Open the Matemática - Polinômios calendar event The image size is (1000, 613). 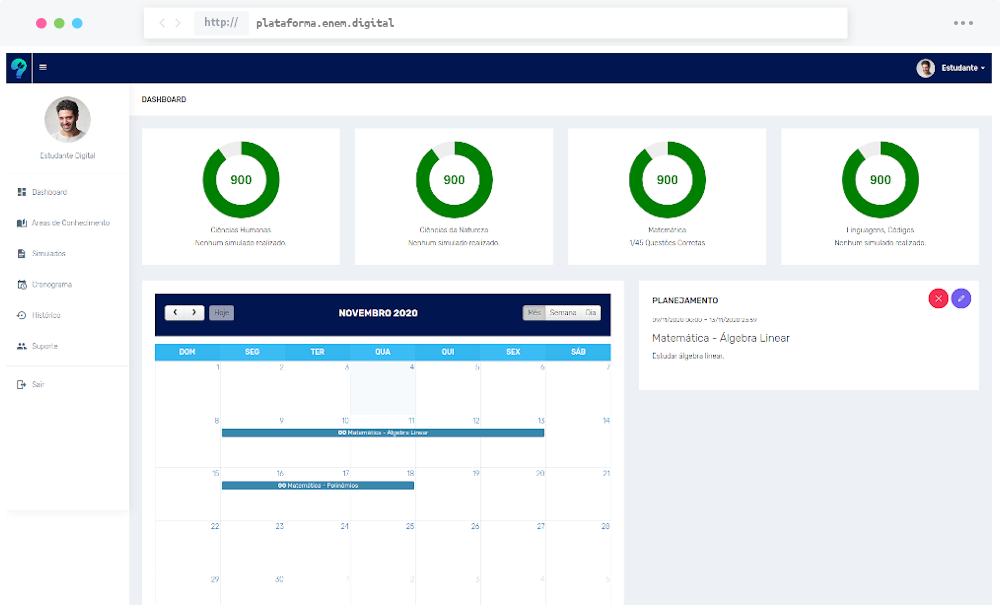click(x=317, y=484)
